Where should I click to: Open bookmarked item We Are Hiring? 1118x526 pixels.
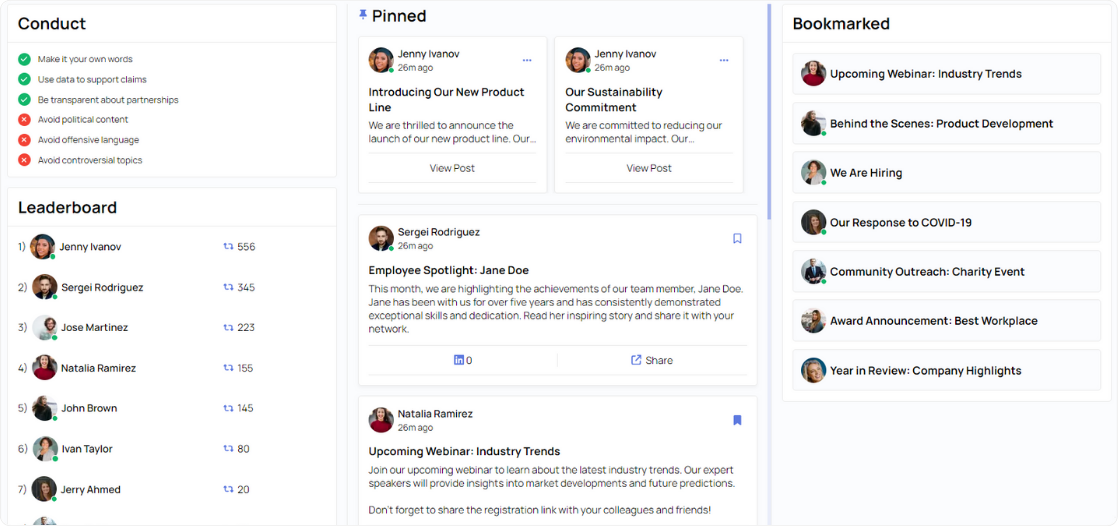pos(947,172)
